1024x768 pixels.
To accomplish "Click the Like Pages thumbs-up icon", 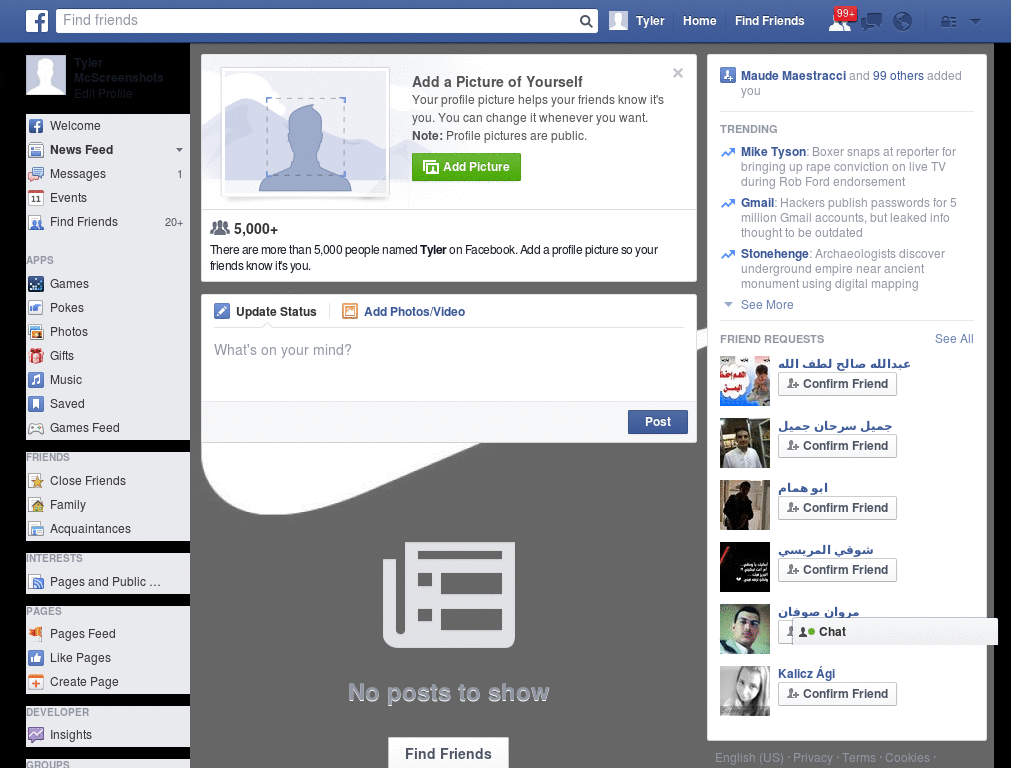I will pos(36,658).
